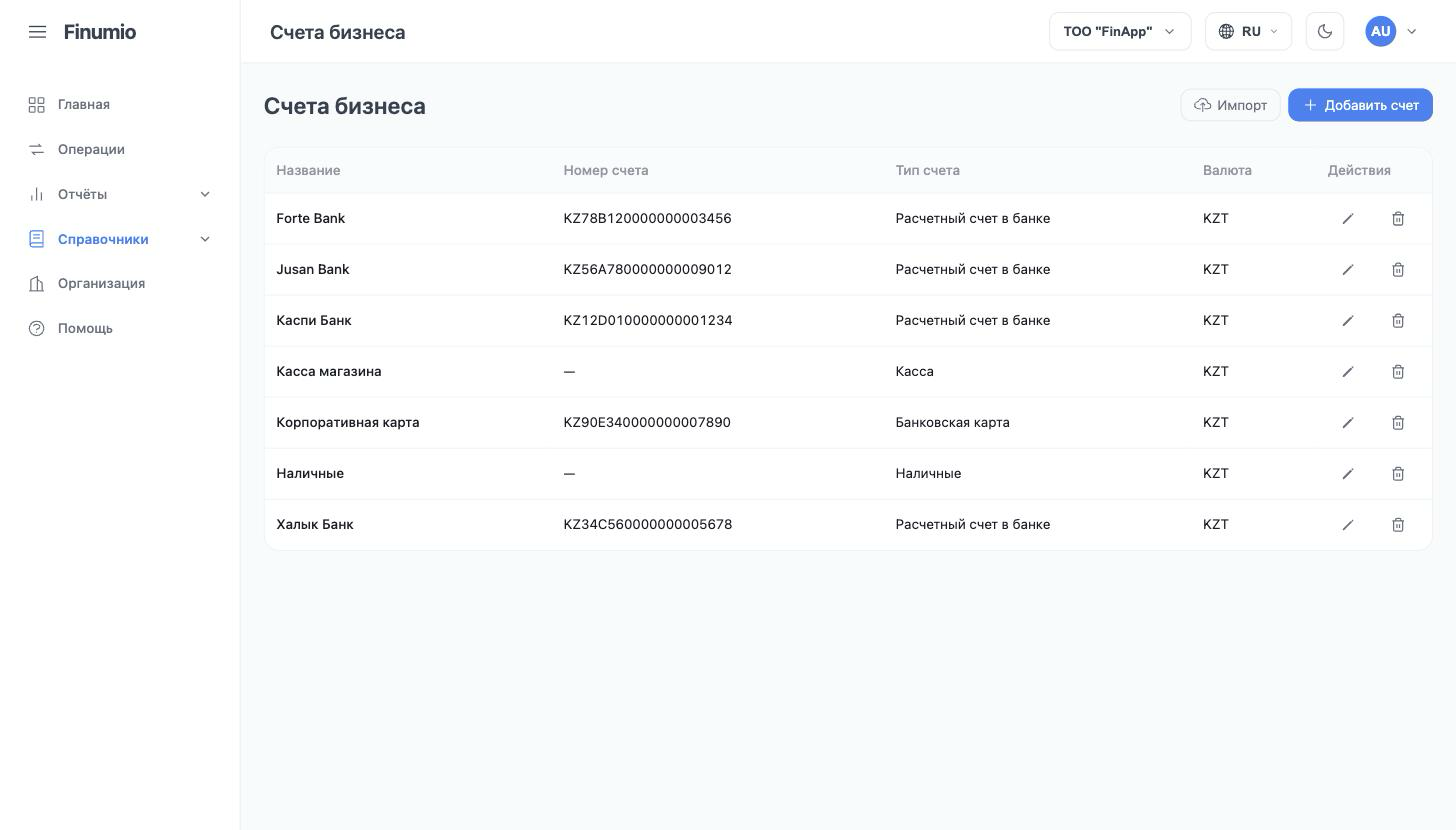Edit the Каспи Банк account
Image resolution: width=1456 pixels, height=830 pixels.
pos(1348,321)
